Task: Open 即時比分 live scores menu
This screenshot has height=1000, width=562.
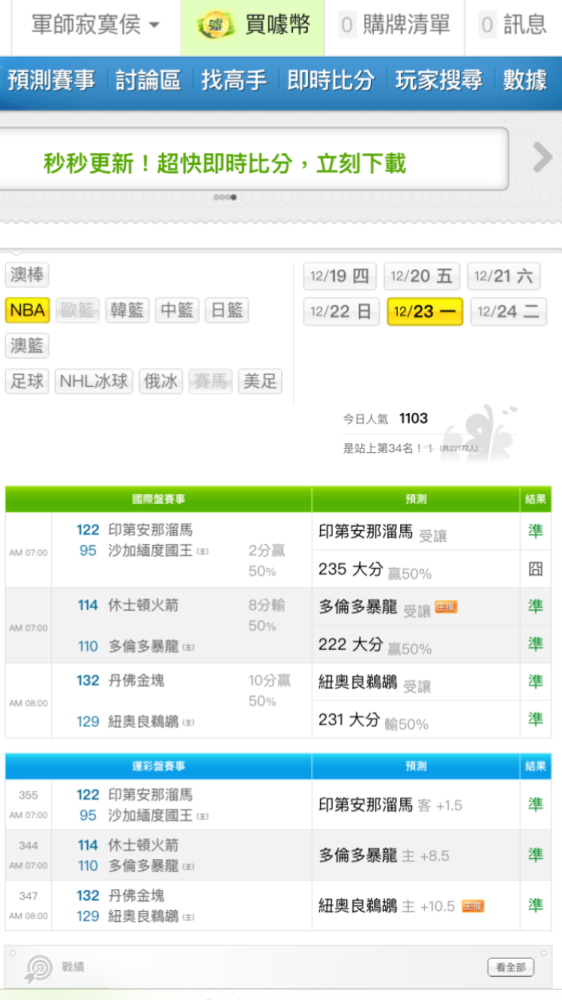Action: (330, 81)
